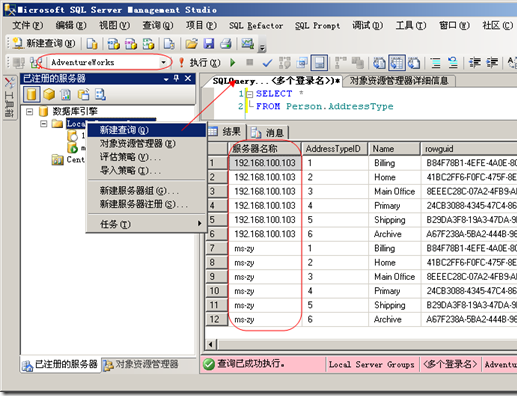Toggle Results to Grid toolbar button

[397, 62]
